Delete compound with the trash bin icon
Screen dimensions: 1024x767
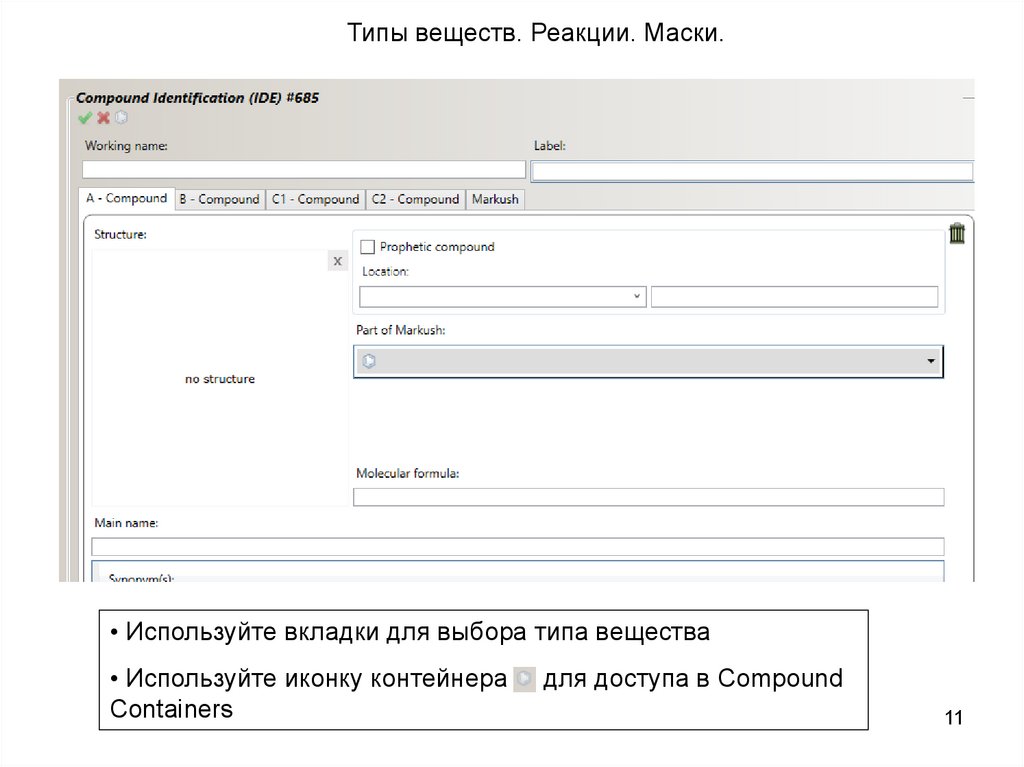coord(957,233)
